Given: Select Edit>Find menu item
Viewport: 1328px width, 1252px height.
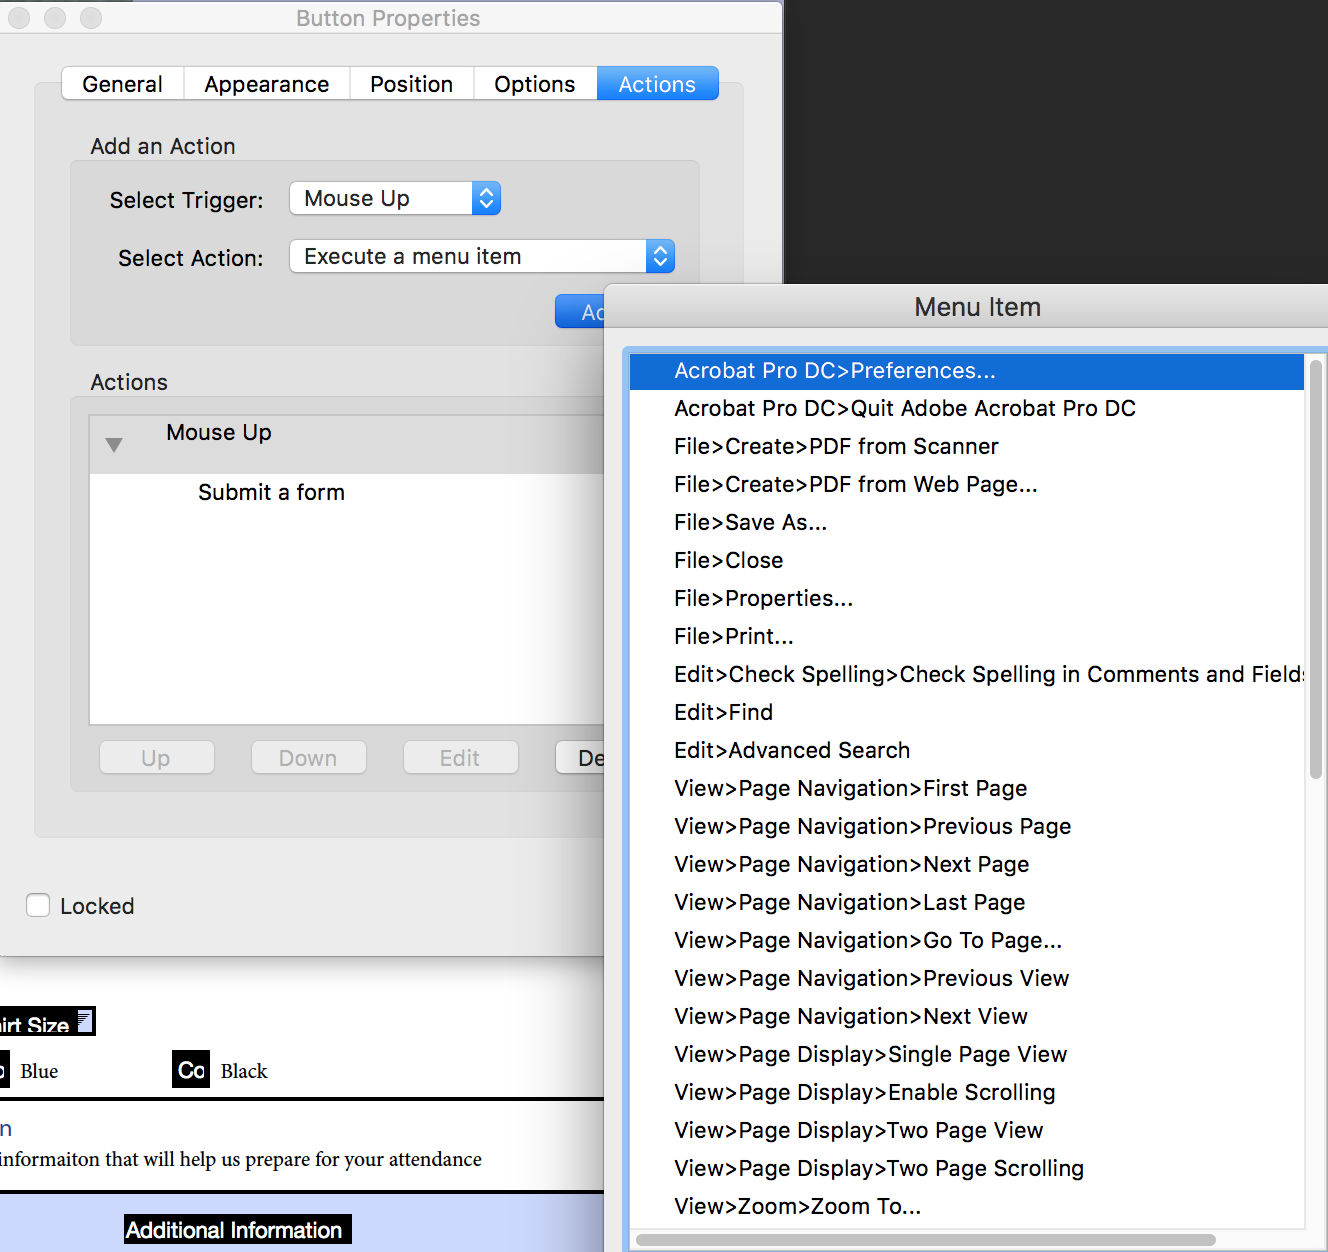Looking at the screenshot, I should pyautogui.click(x=723, y=712).
